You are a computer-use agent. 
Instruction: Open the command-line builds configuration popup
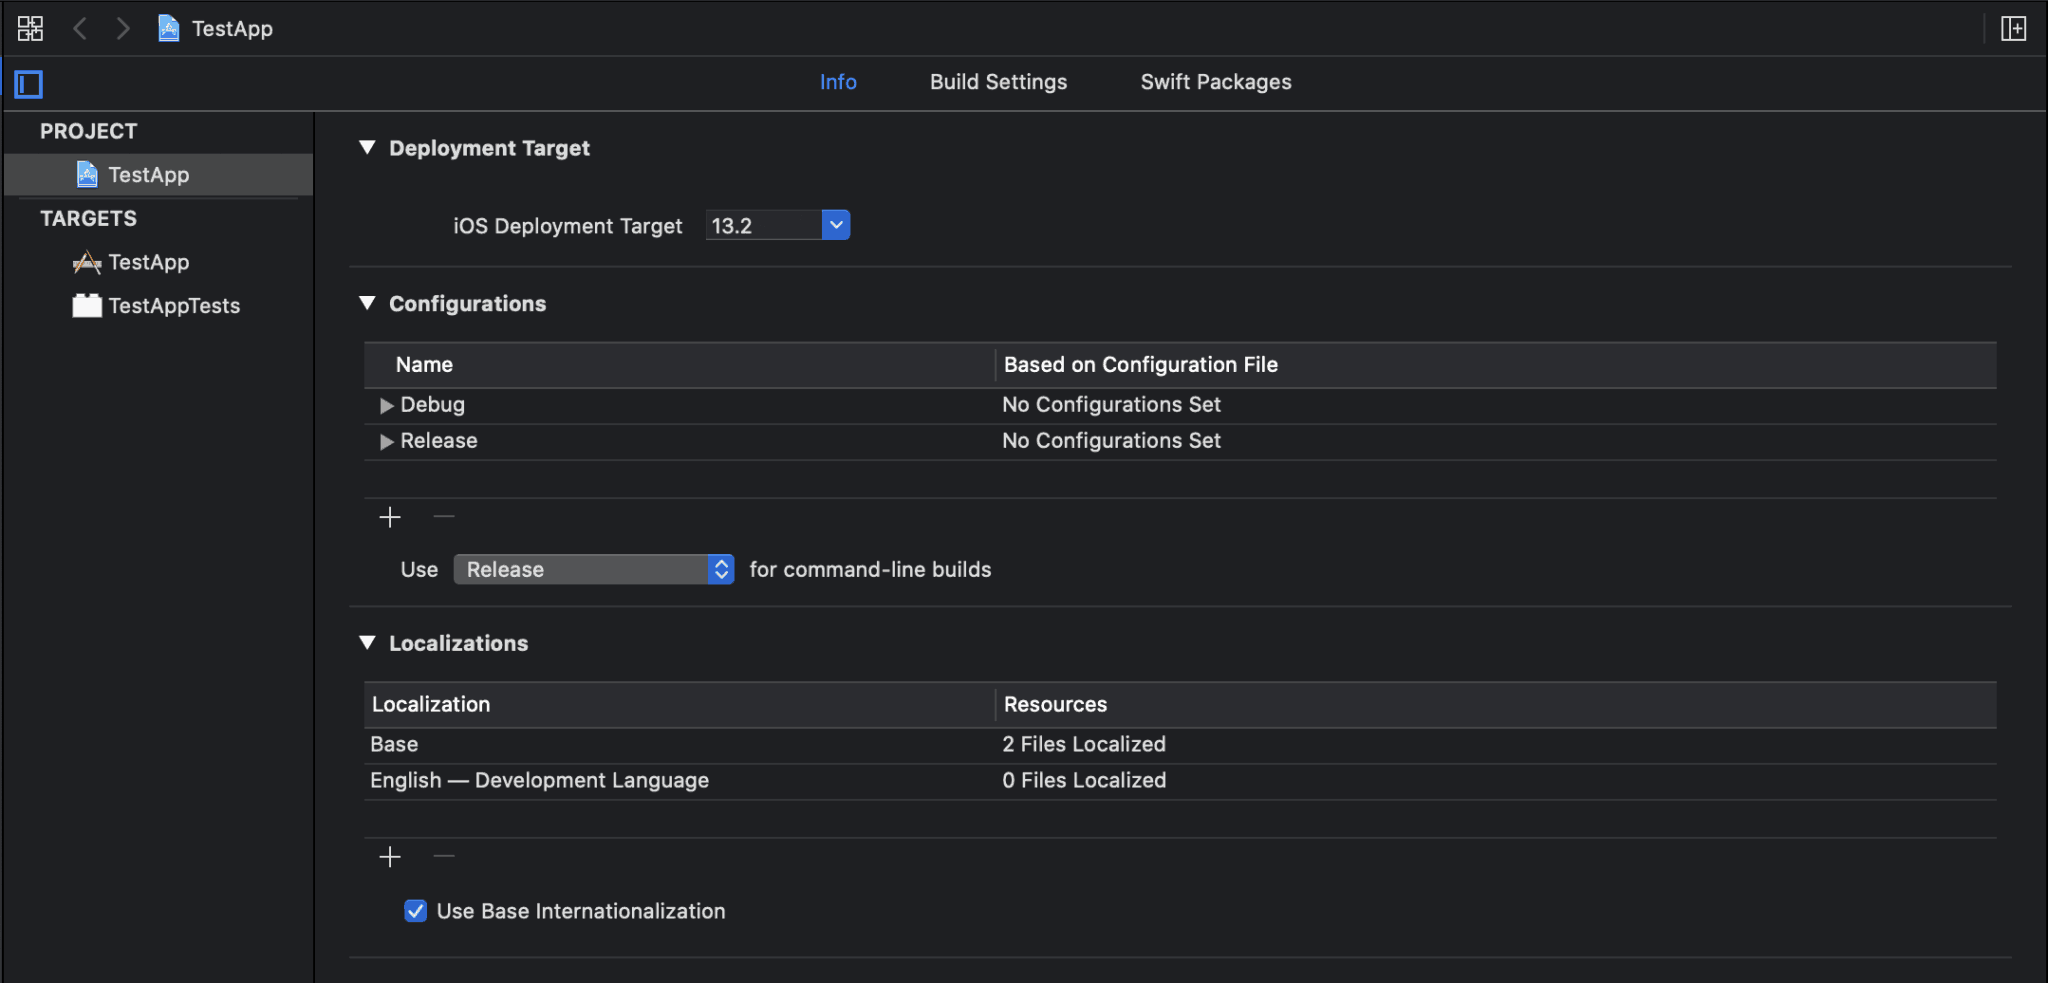[594, 569]
